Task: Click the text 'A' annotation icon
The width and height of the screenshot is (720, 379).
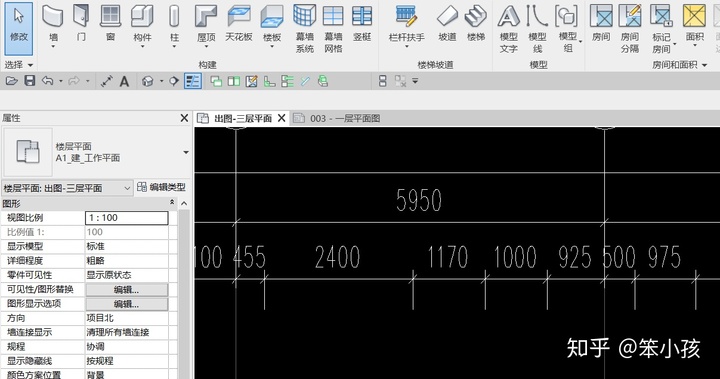Action: point(124,82)
